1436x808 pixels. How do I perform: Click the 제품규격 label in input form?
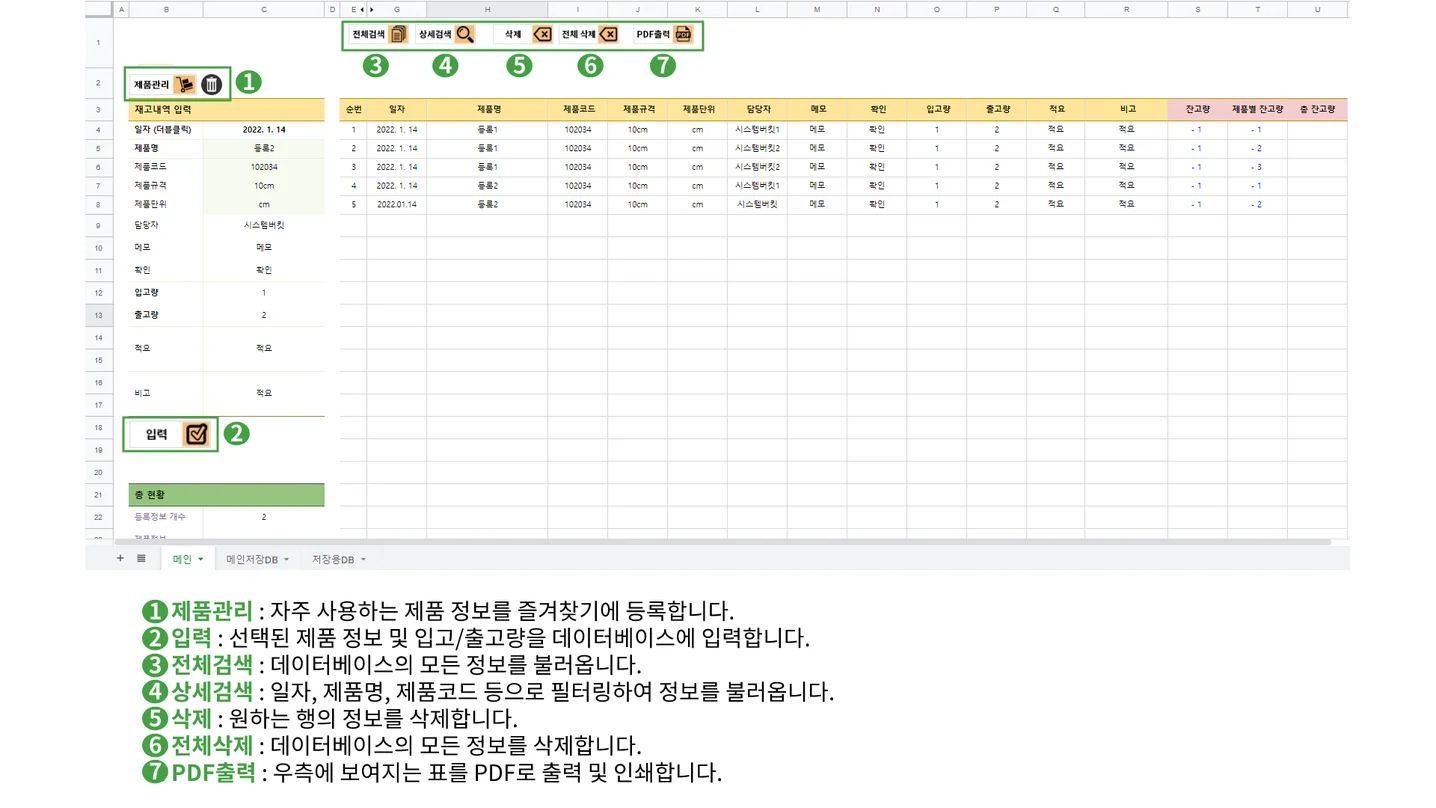[150, 185]
